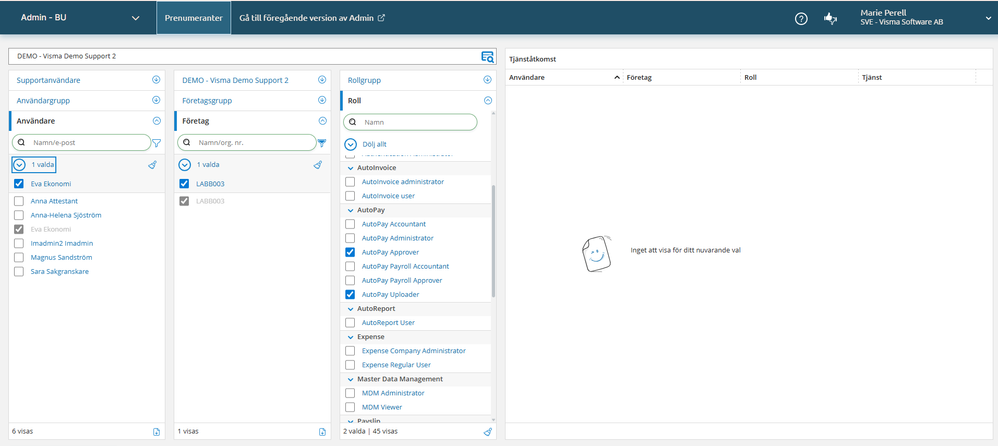Expand the Rollgrupp section

[x=488, y=80]
